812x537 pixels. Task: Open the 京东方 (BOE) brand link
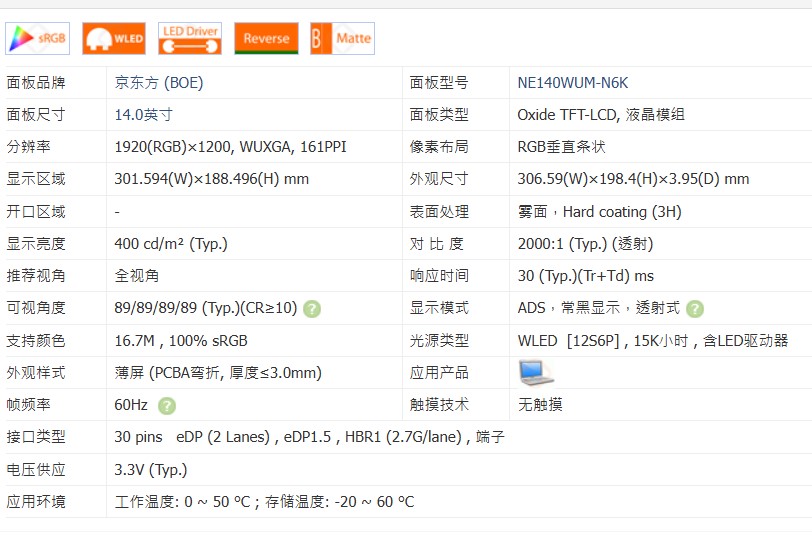(x=158, y=83)
